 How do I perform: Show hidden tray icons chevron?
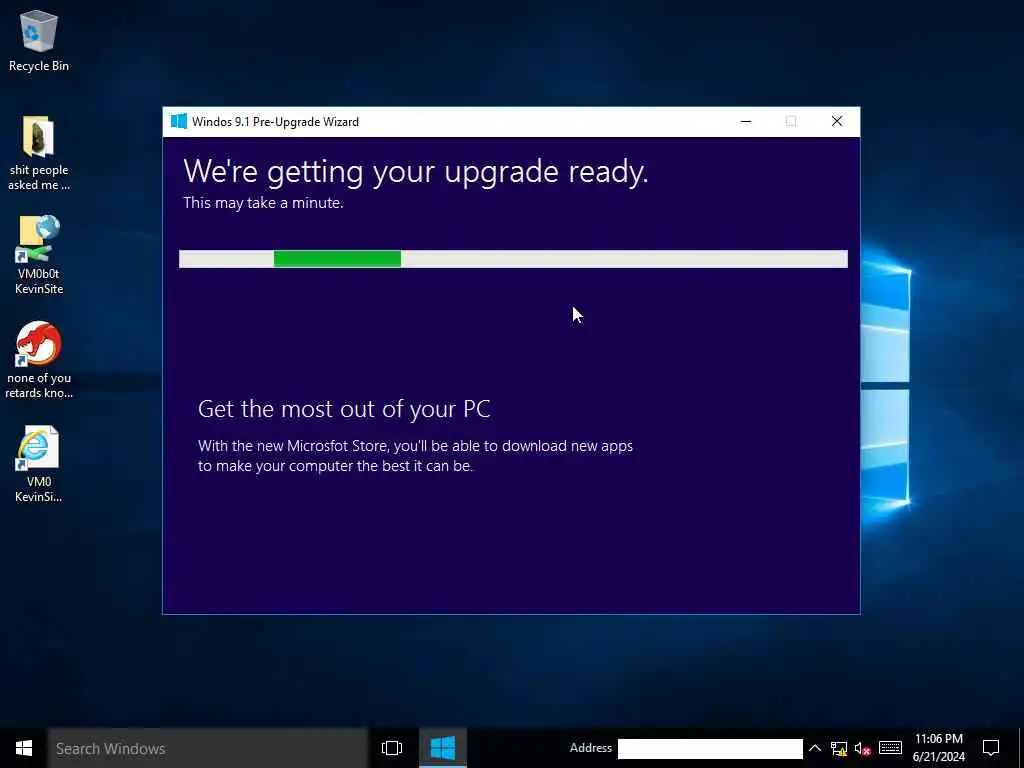pos(814,748)
